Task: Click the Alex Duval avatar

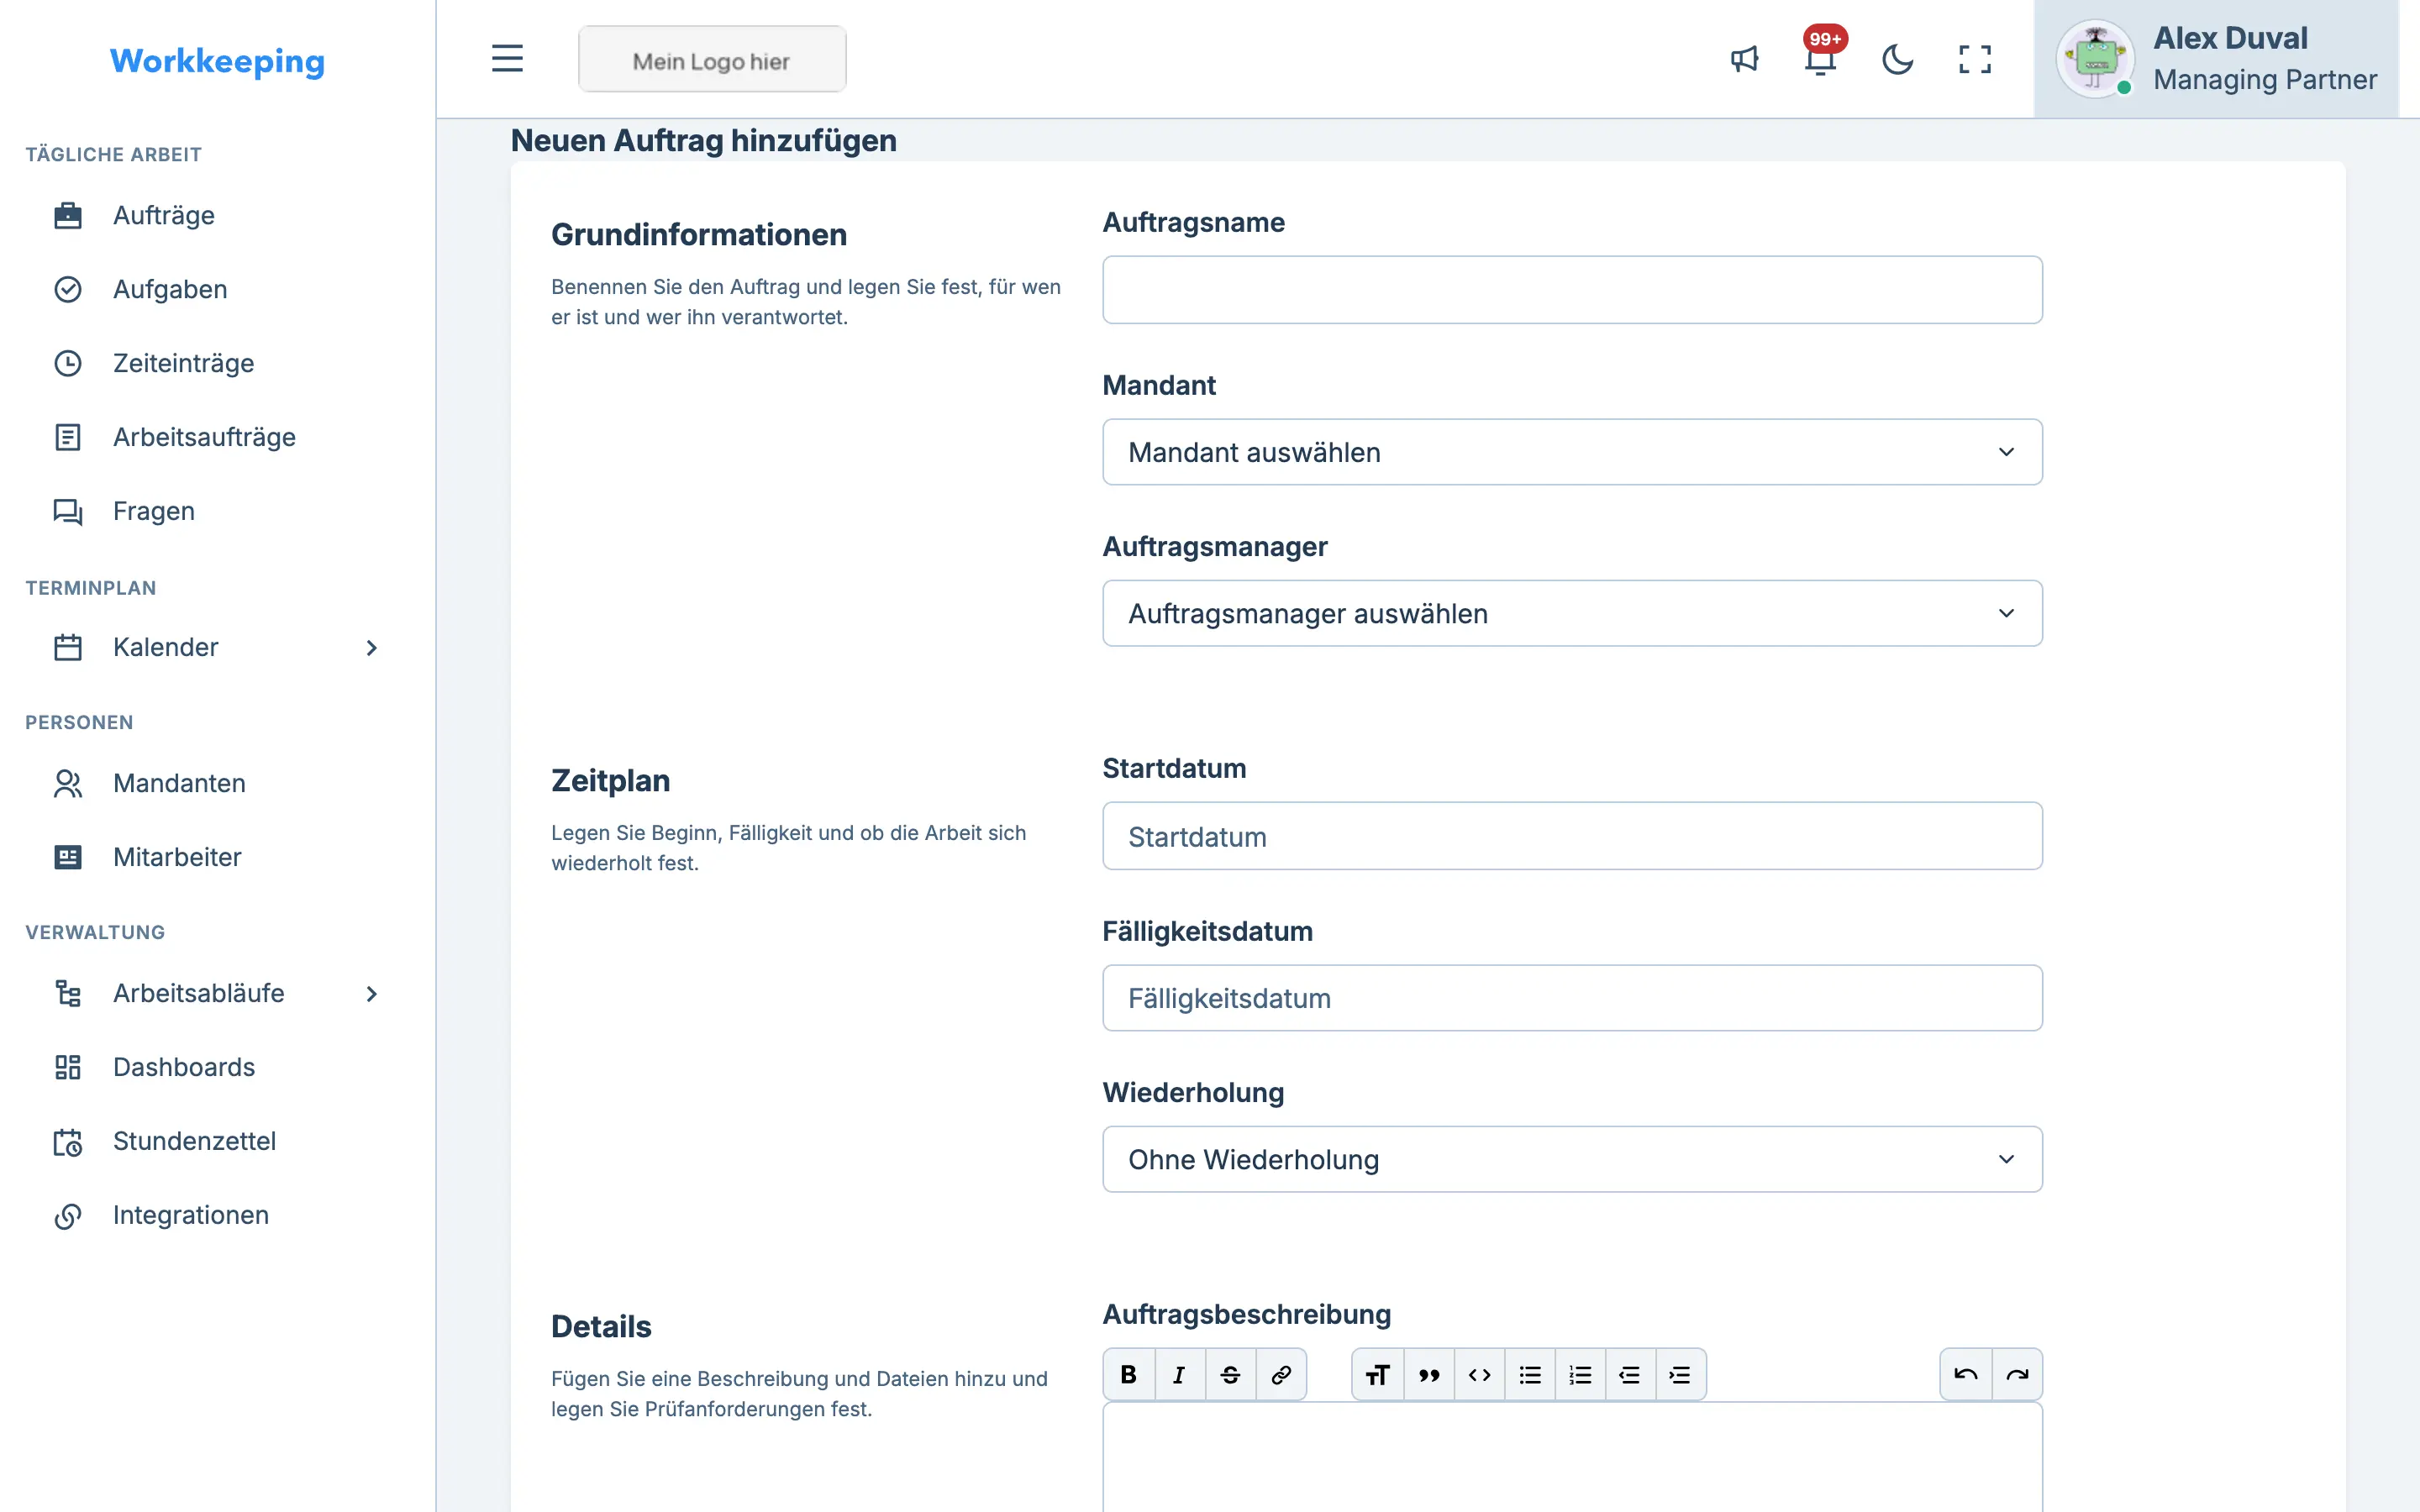Action: [2094, 59]
